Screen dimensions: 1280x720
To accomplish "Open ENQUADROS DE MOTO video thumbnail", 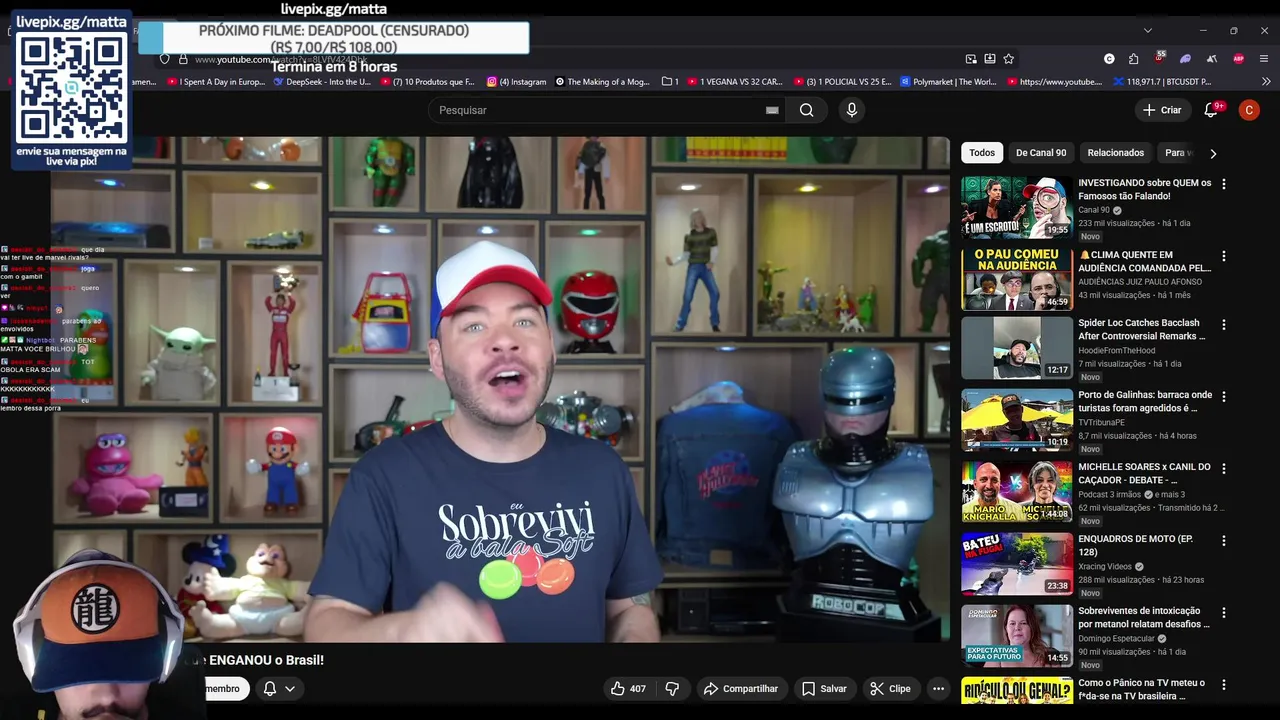I will [x=1017, y=564].
